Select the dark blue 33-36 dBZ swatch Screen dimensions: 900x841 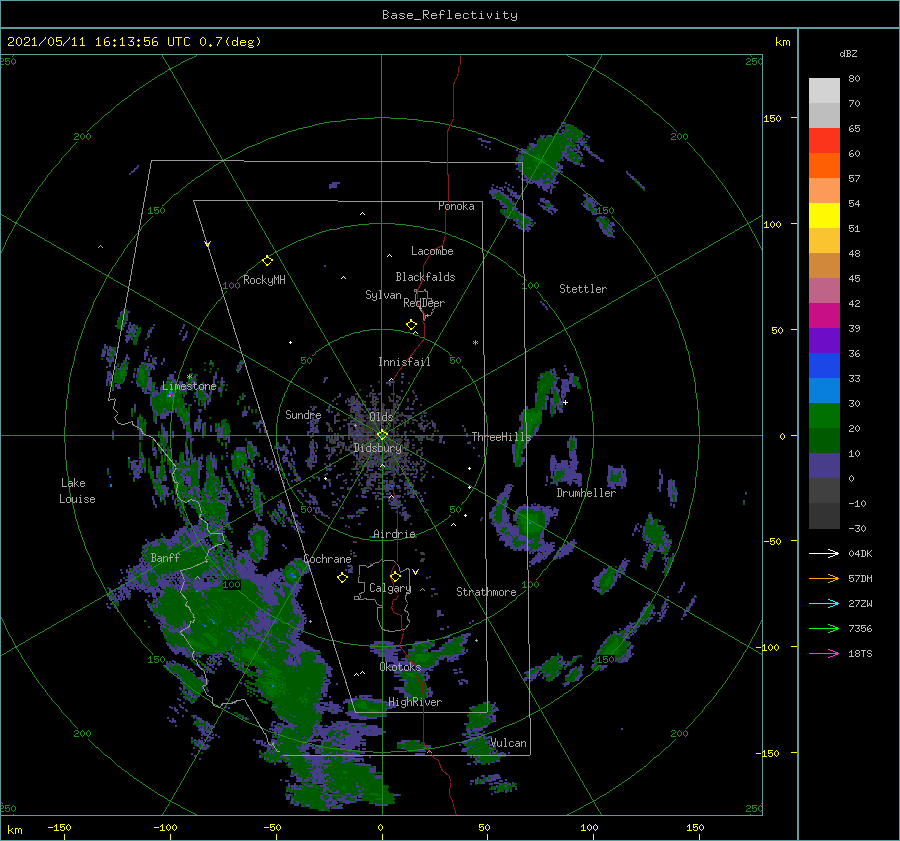click(824, 366)
